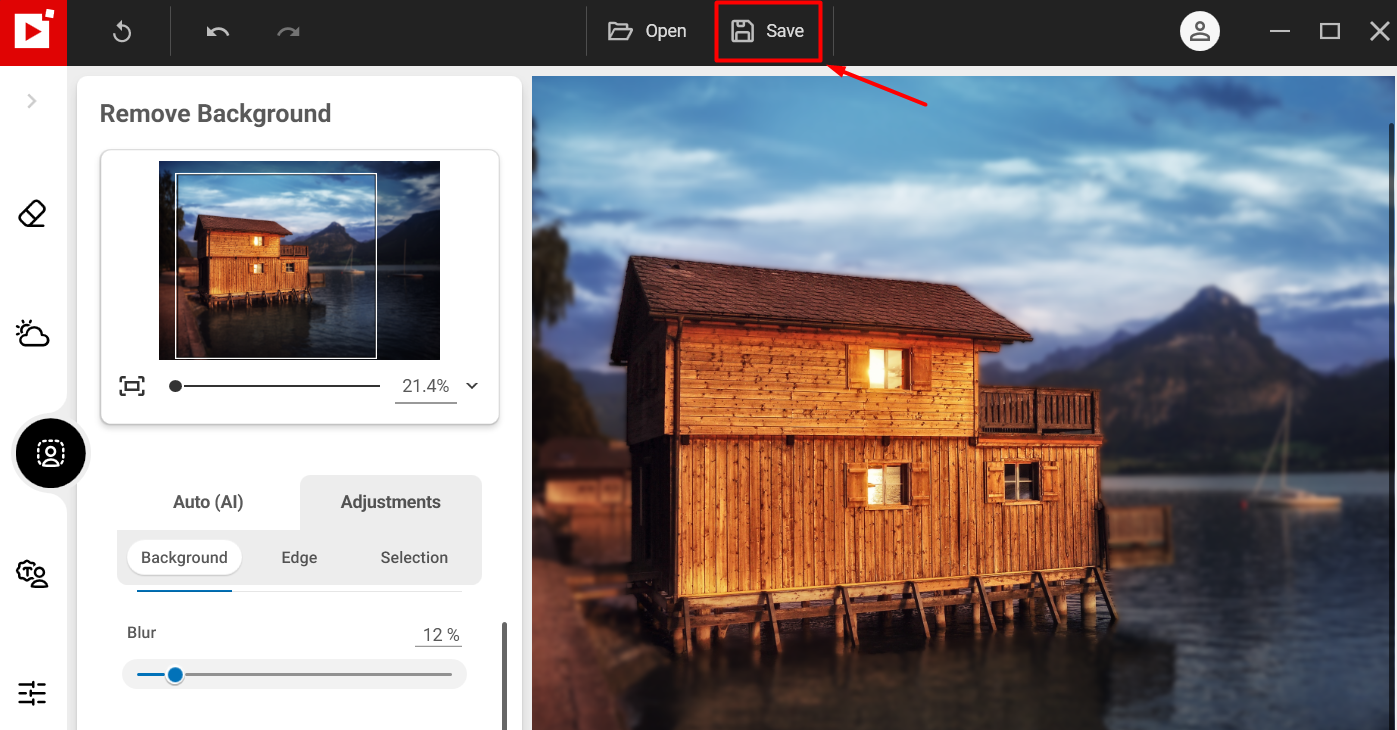1397x730 pixels.
Task: Expand the left sidebar with the chevron
Action: (32, 101)
